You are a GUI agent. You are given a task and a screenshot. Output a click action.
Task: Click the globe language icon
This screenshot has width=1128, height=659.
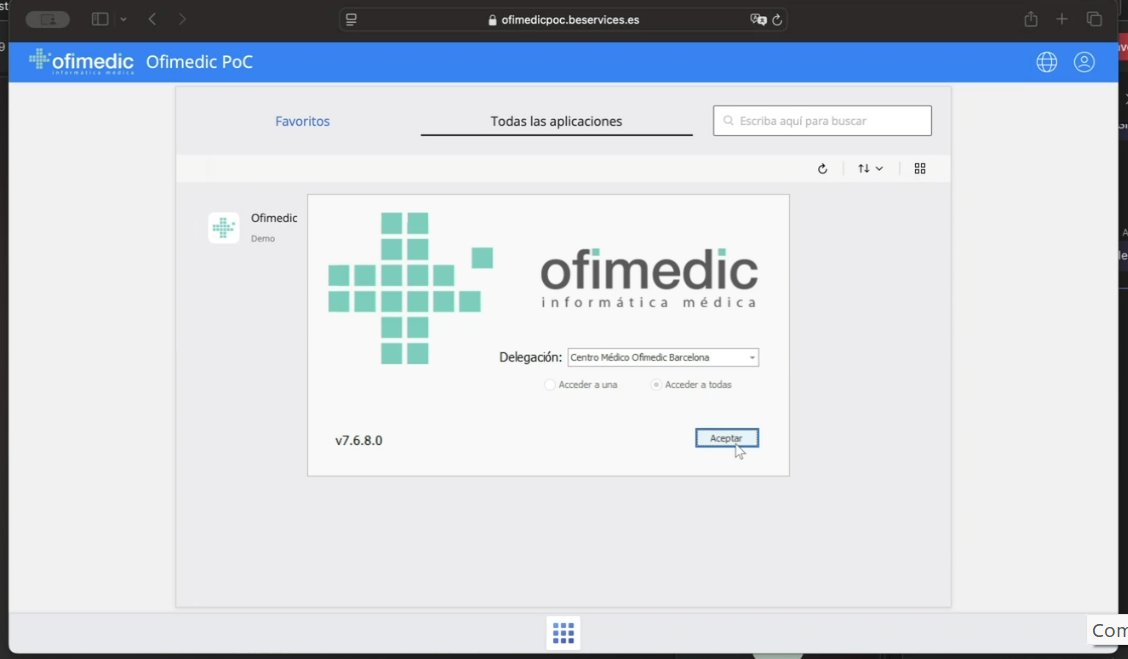click(1046, 62)
